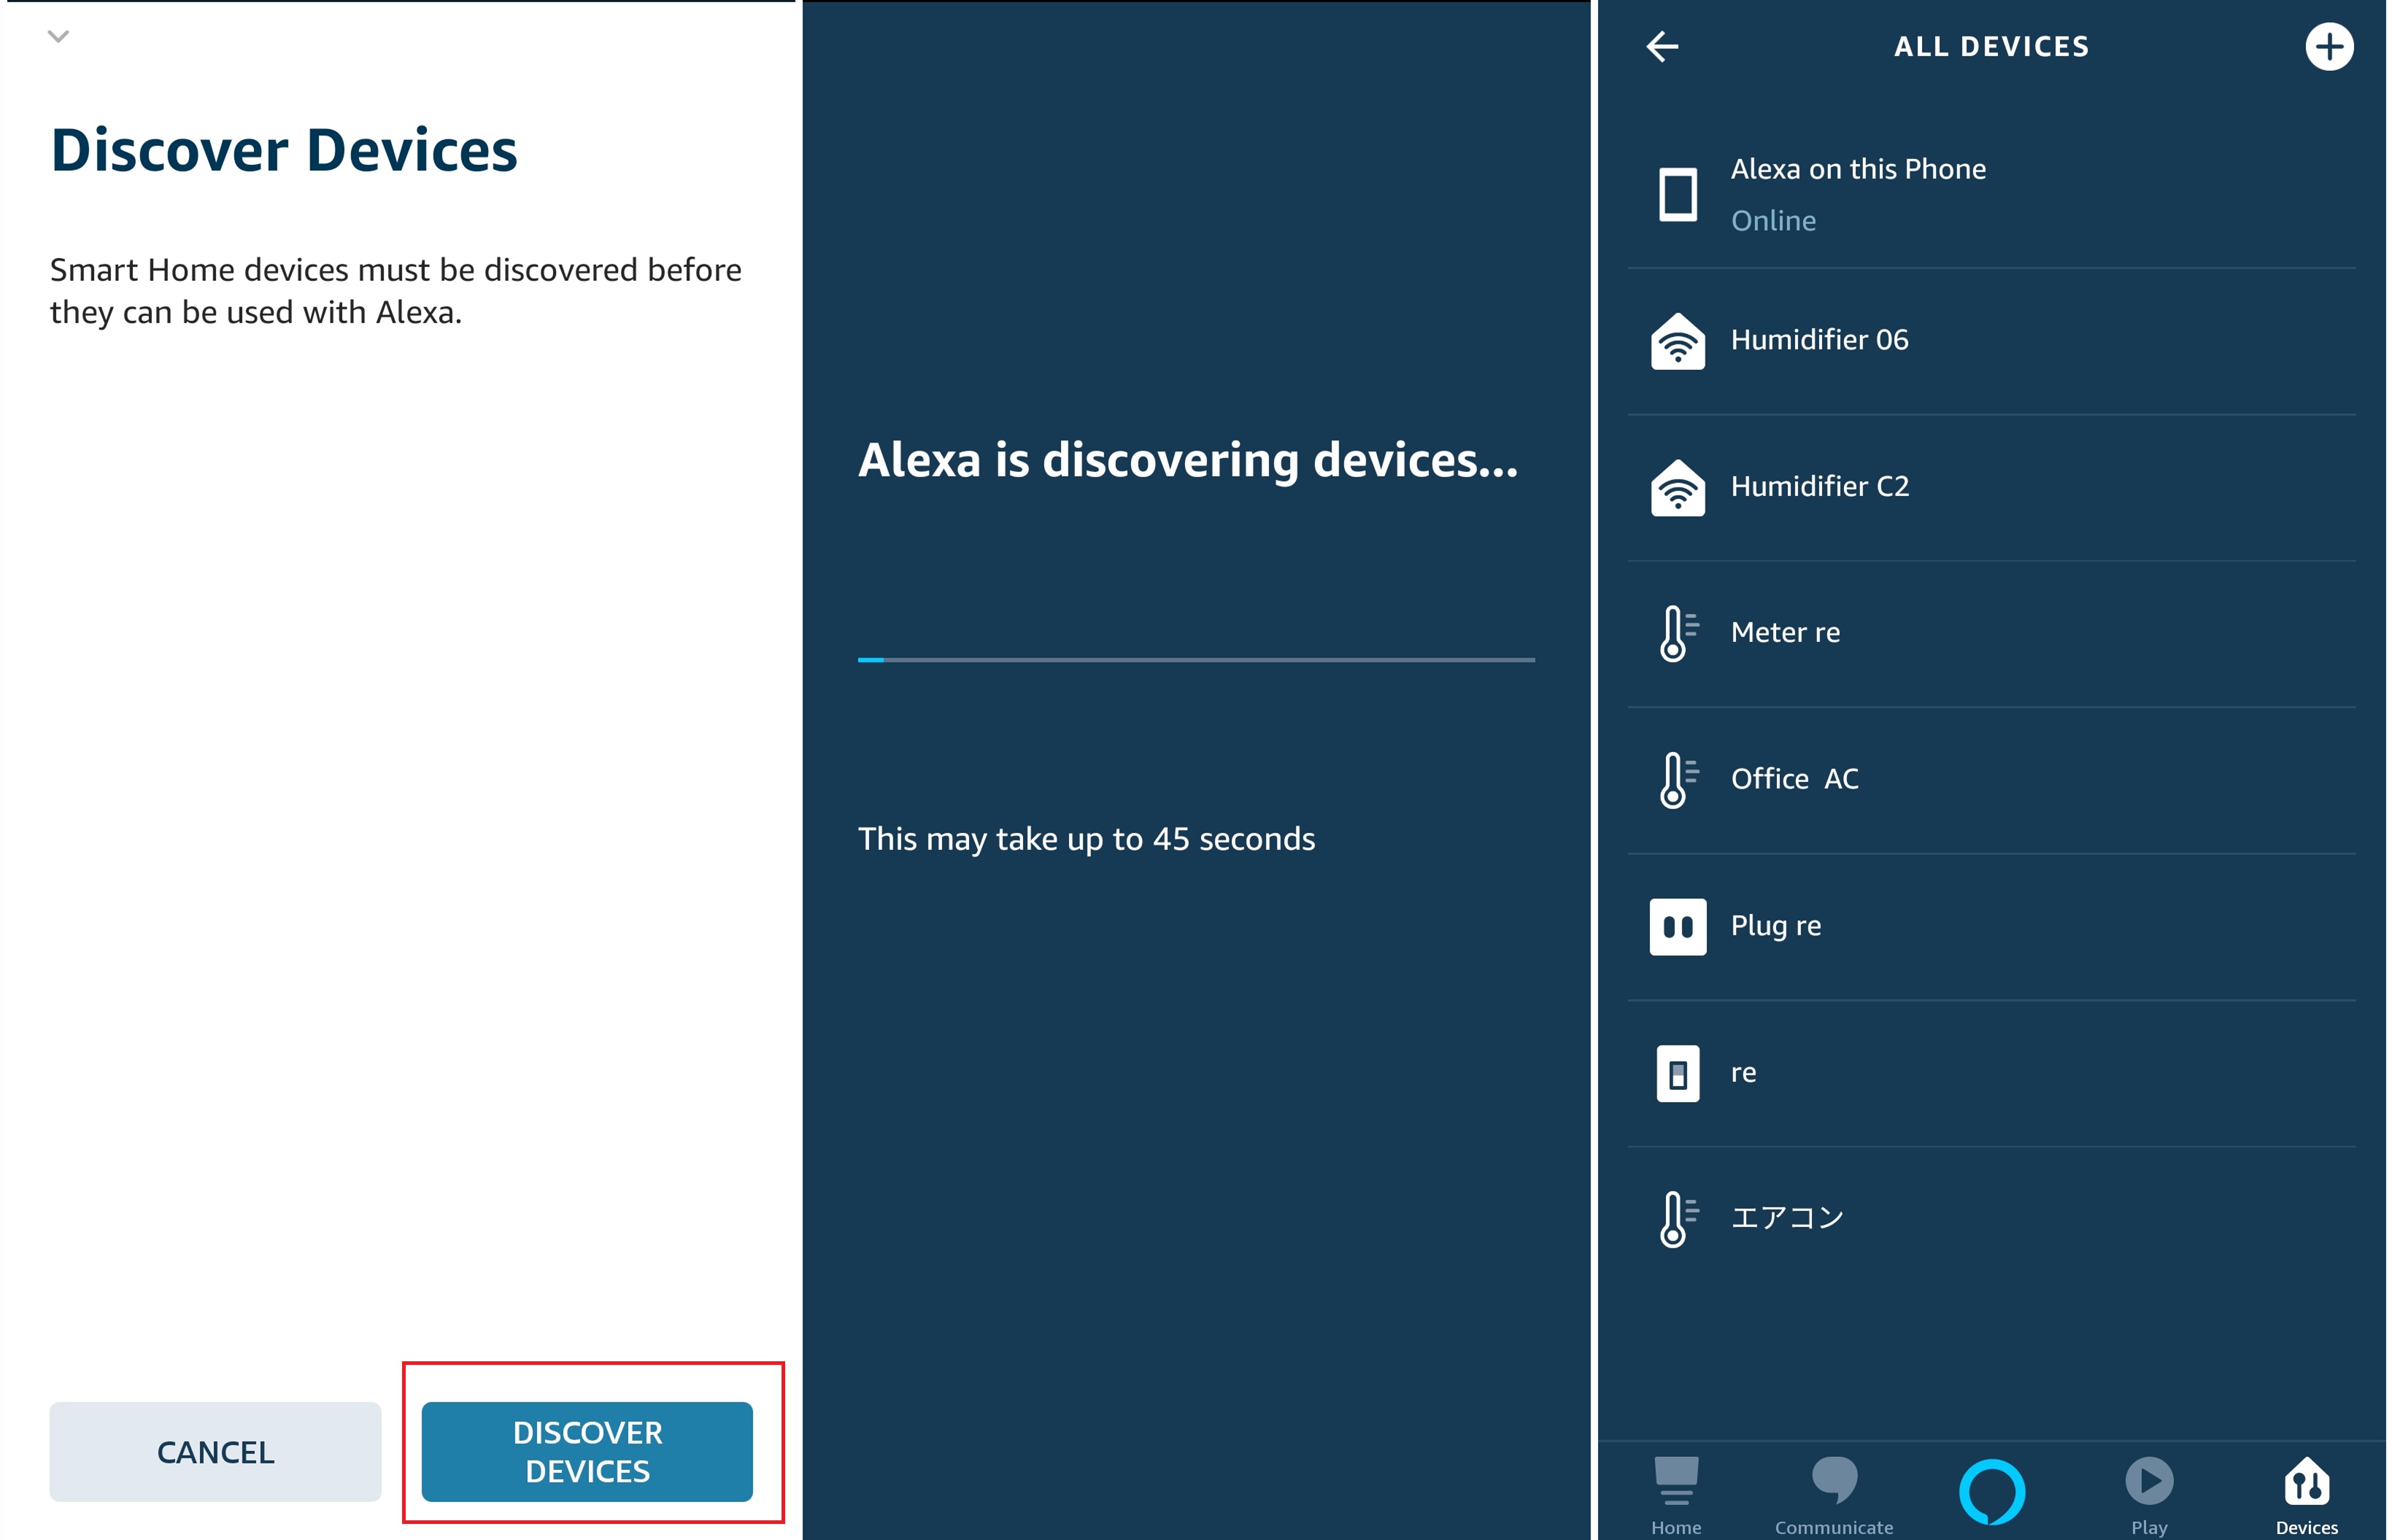
Task: Switch to the Home tab
Action: [1676, 1494]
